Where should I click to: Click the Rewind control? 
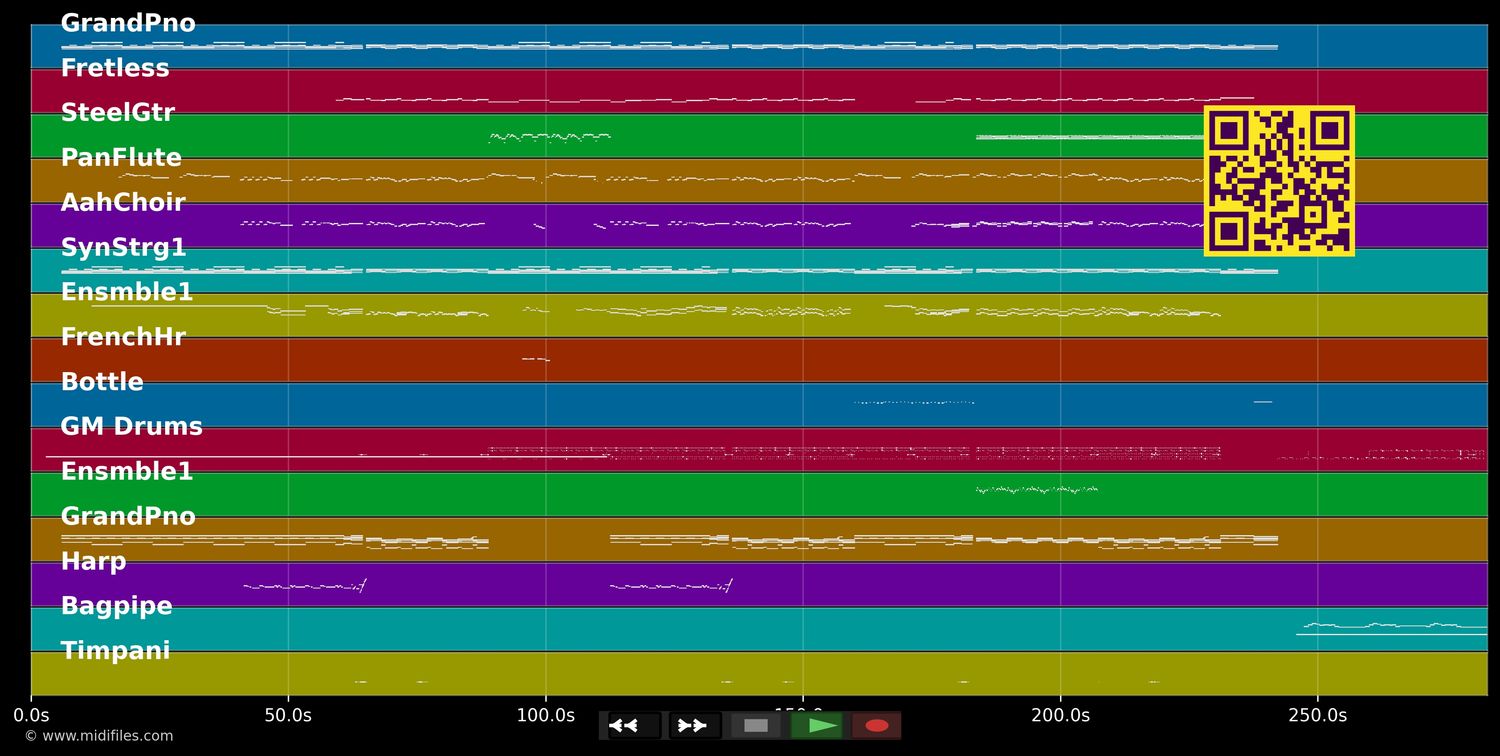(x=627, y=725)
